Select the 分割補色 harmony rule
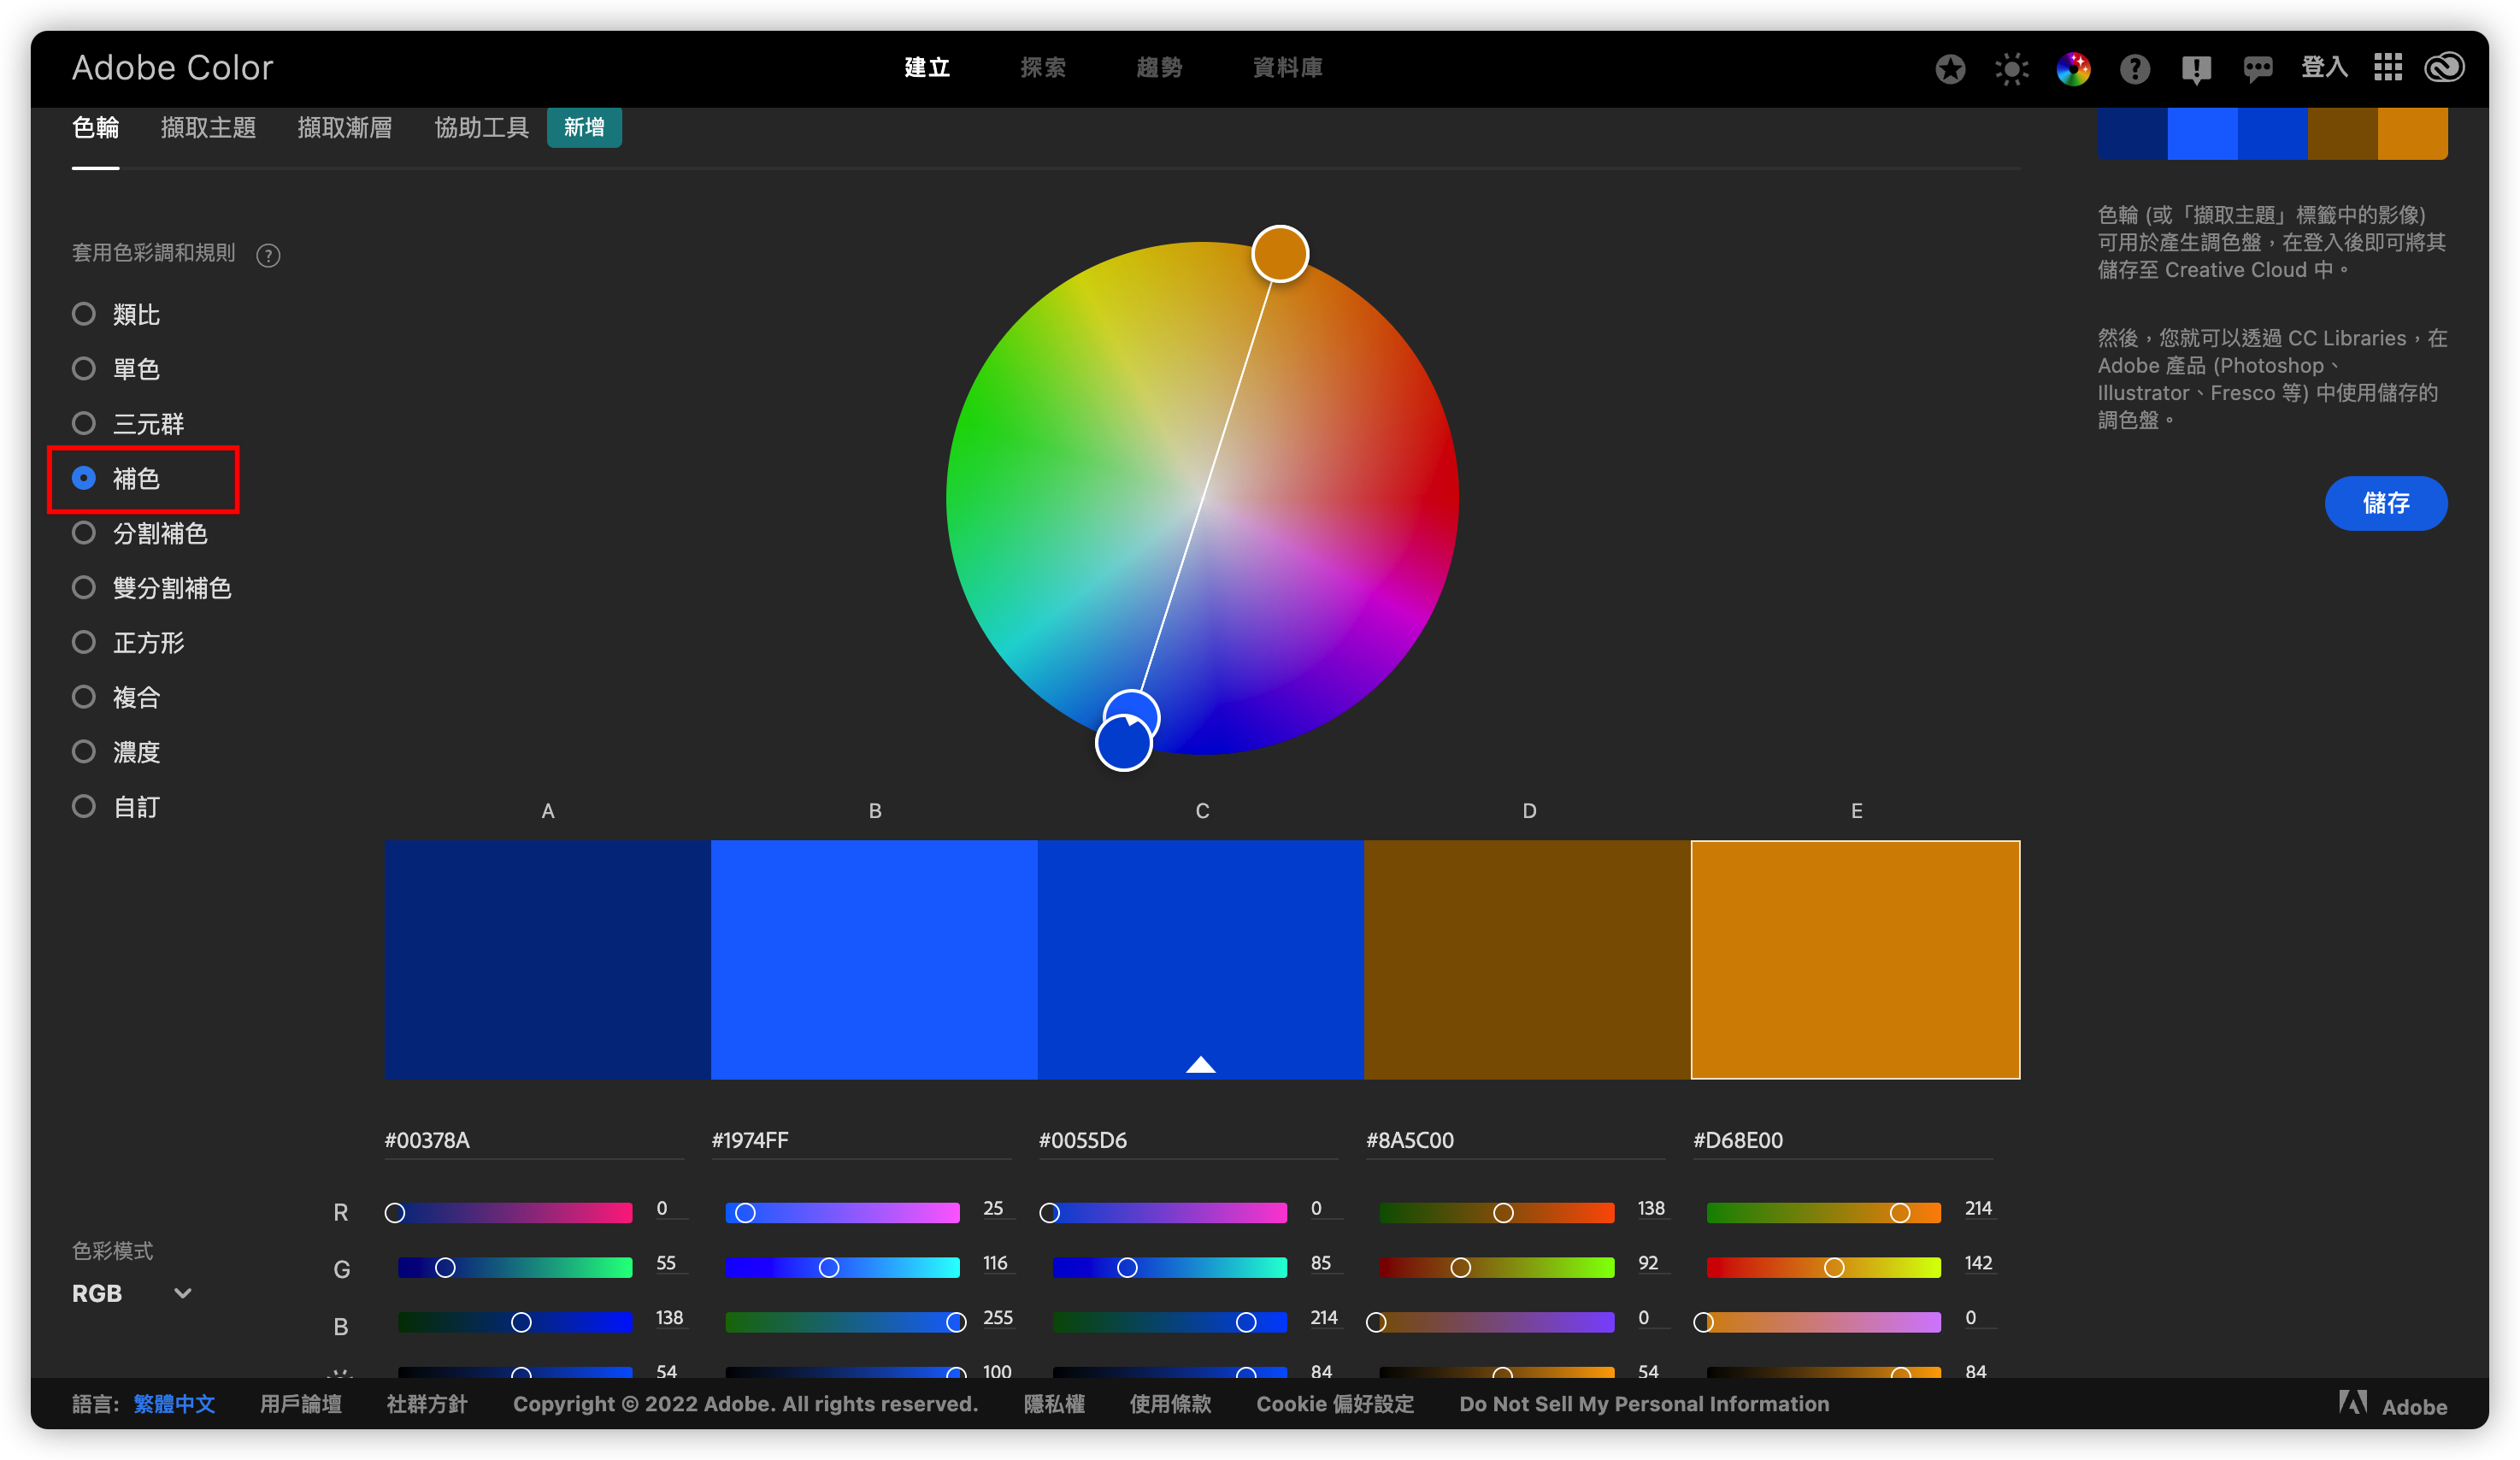The height and width of the screenshot is (1460, 2520). coord(141,533)
